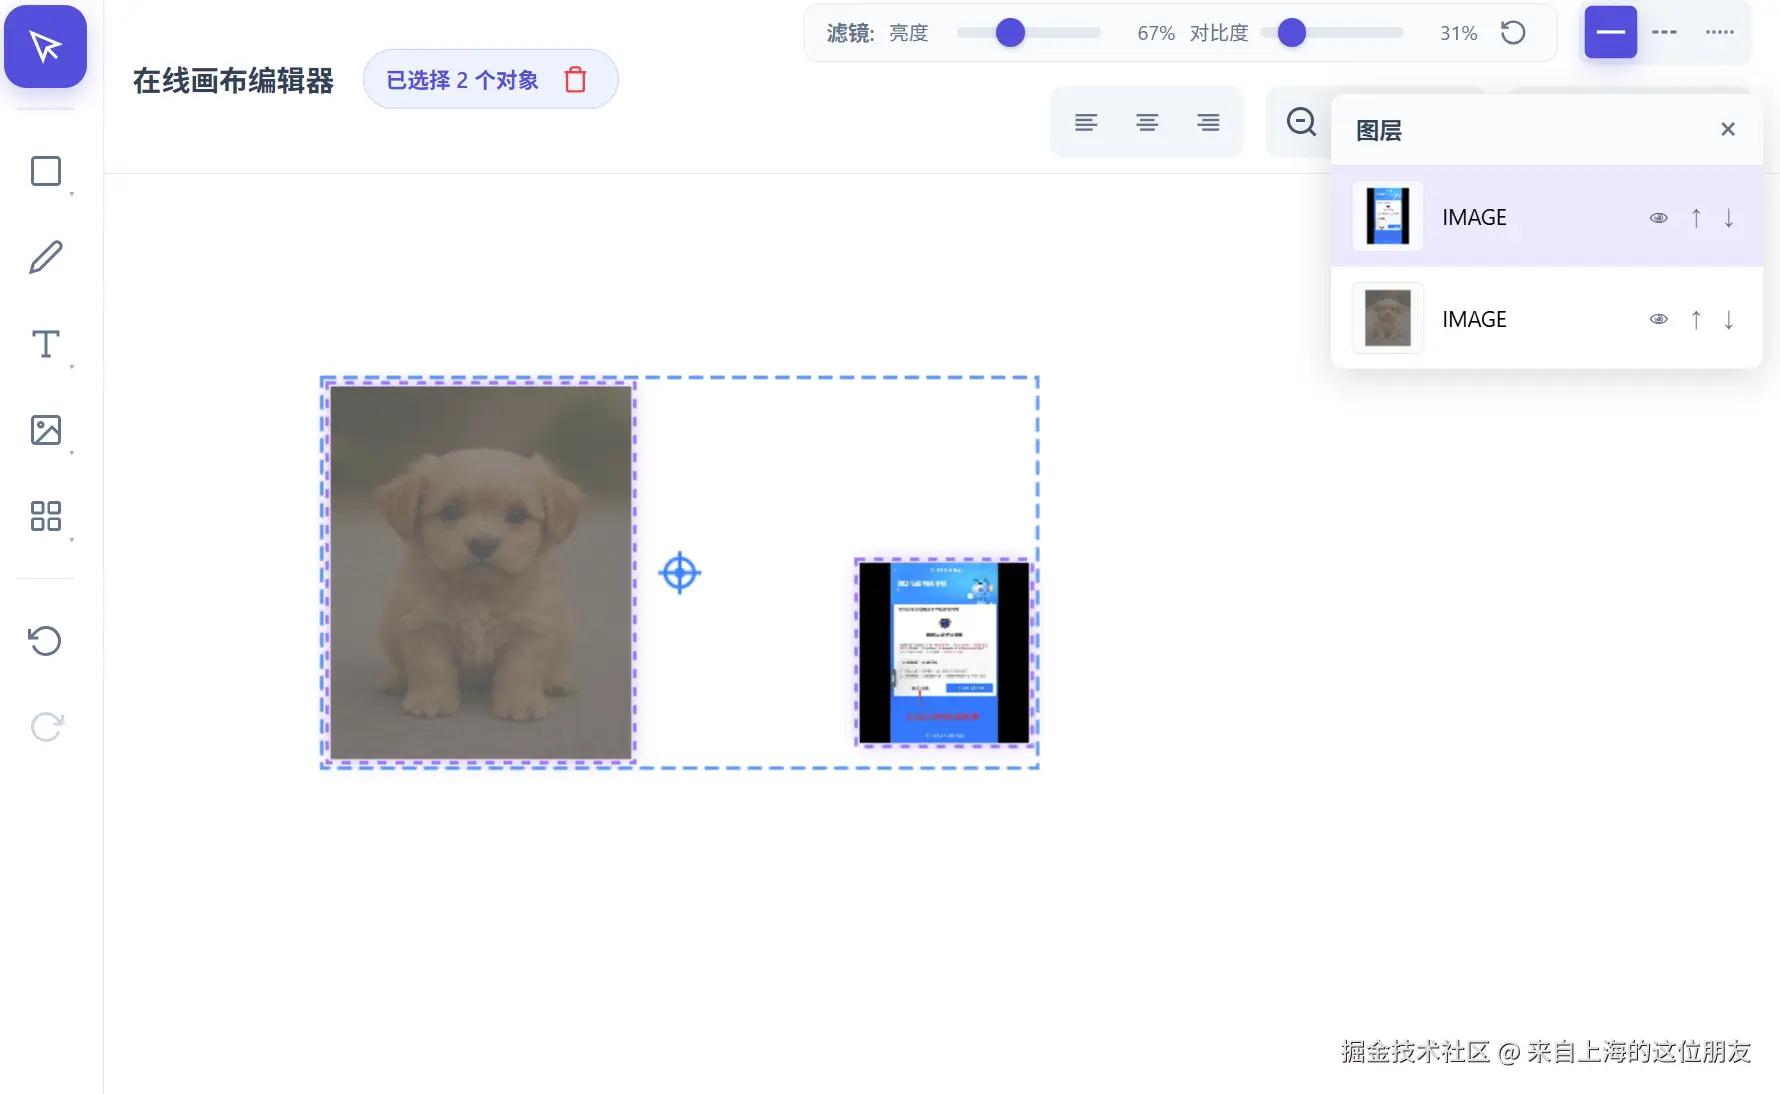Select the text tool
1780x1094 pixels.
tap(46, 344)
